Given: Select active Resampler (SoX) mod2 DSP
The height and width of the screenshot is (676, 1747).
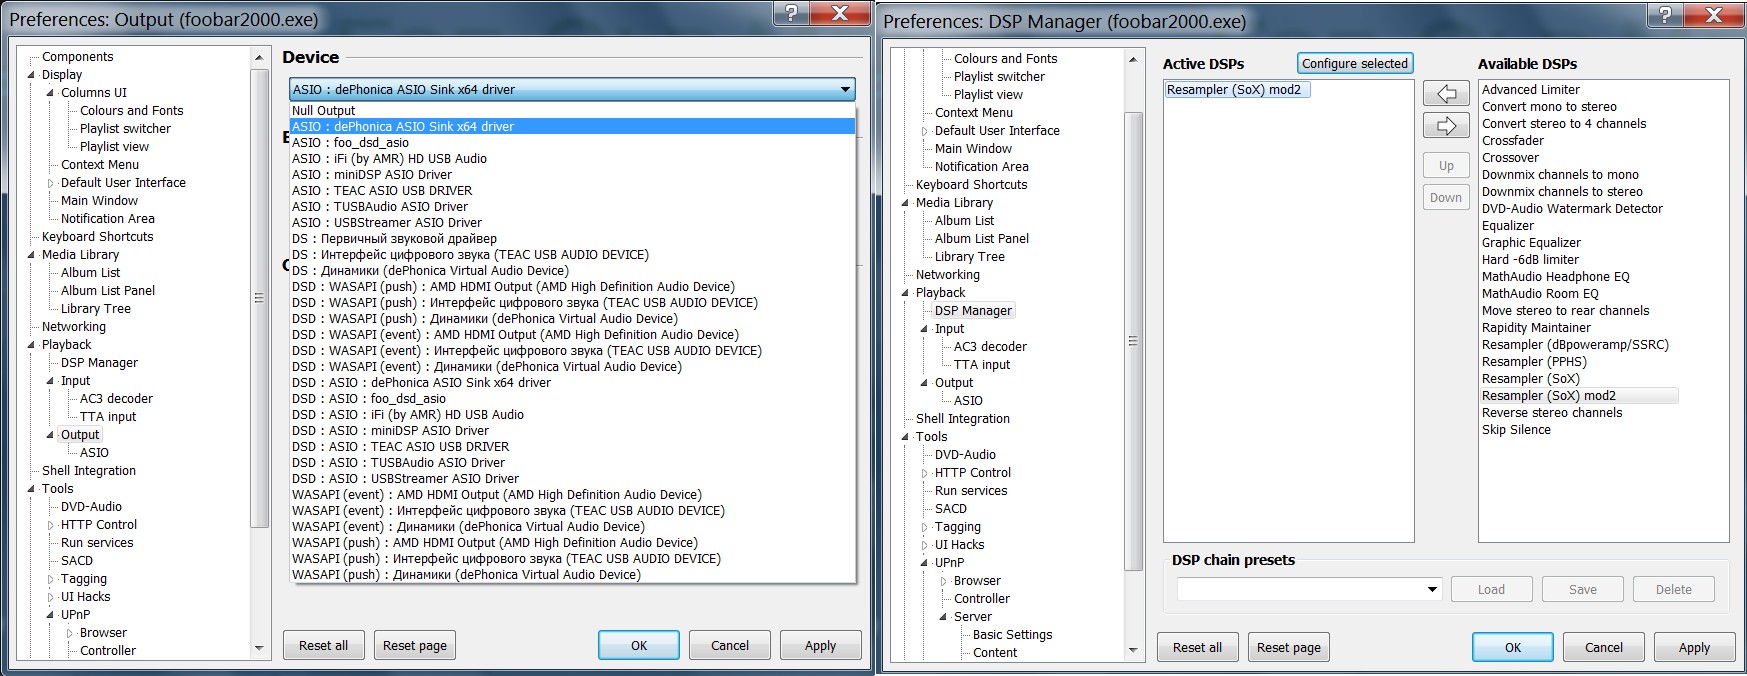Looking at the screenshot, I should pos(1238,89).
